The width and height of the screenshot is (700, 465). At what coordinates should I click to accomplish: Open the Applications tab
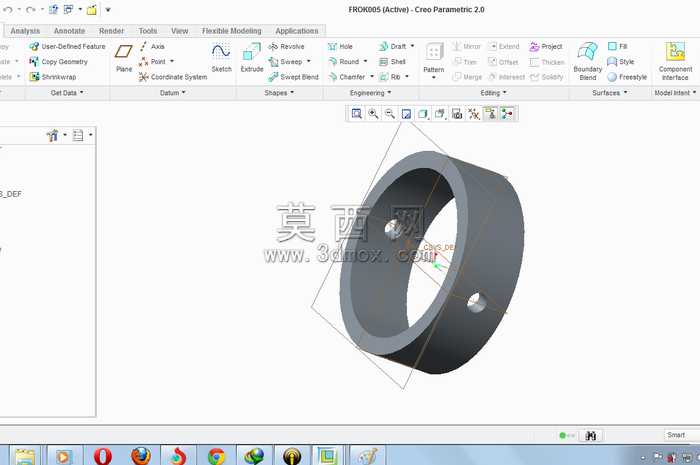coord(296,31)
